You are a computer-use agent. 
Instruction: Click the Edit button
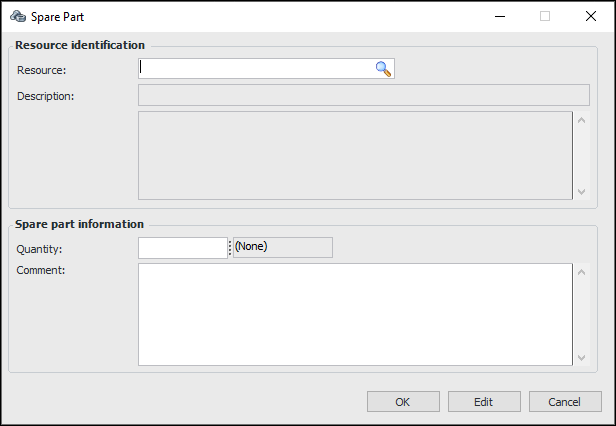click(484, 402)
